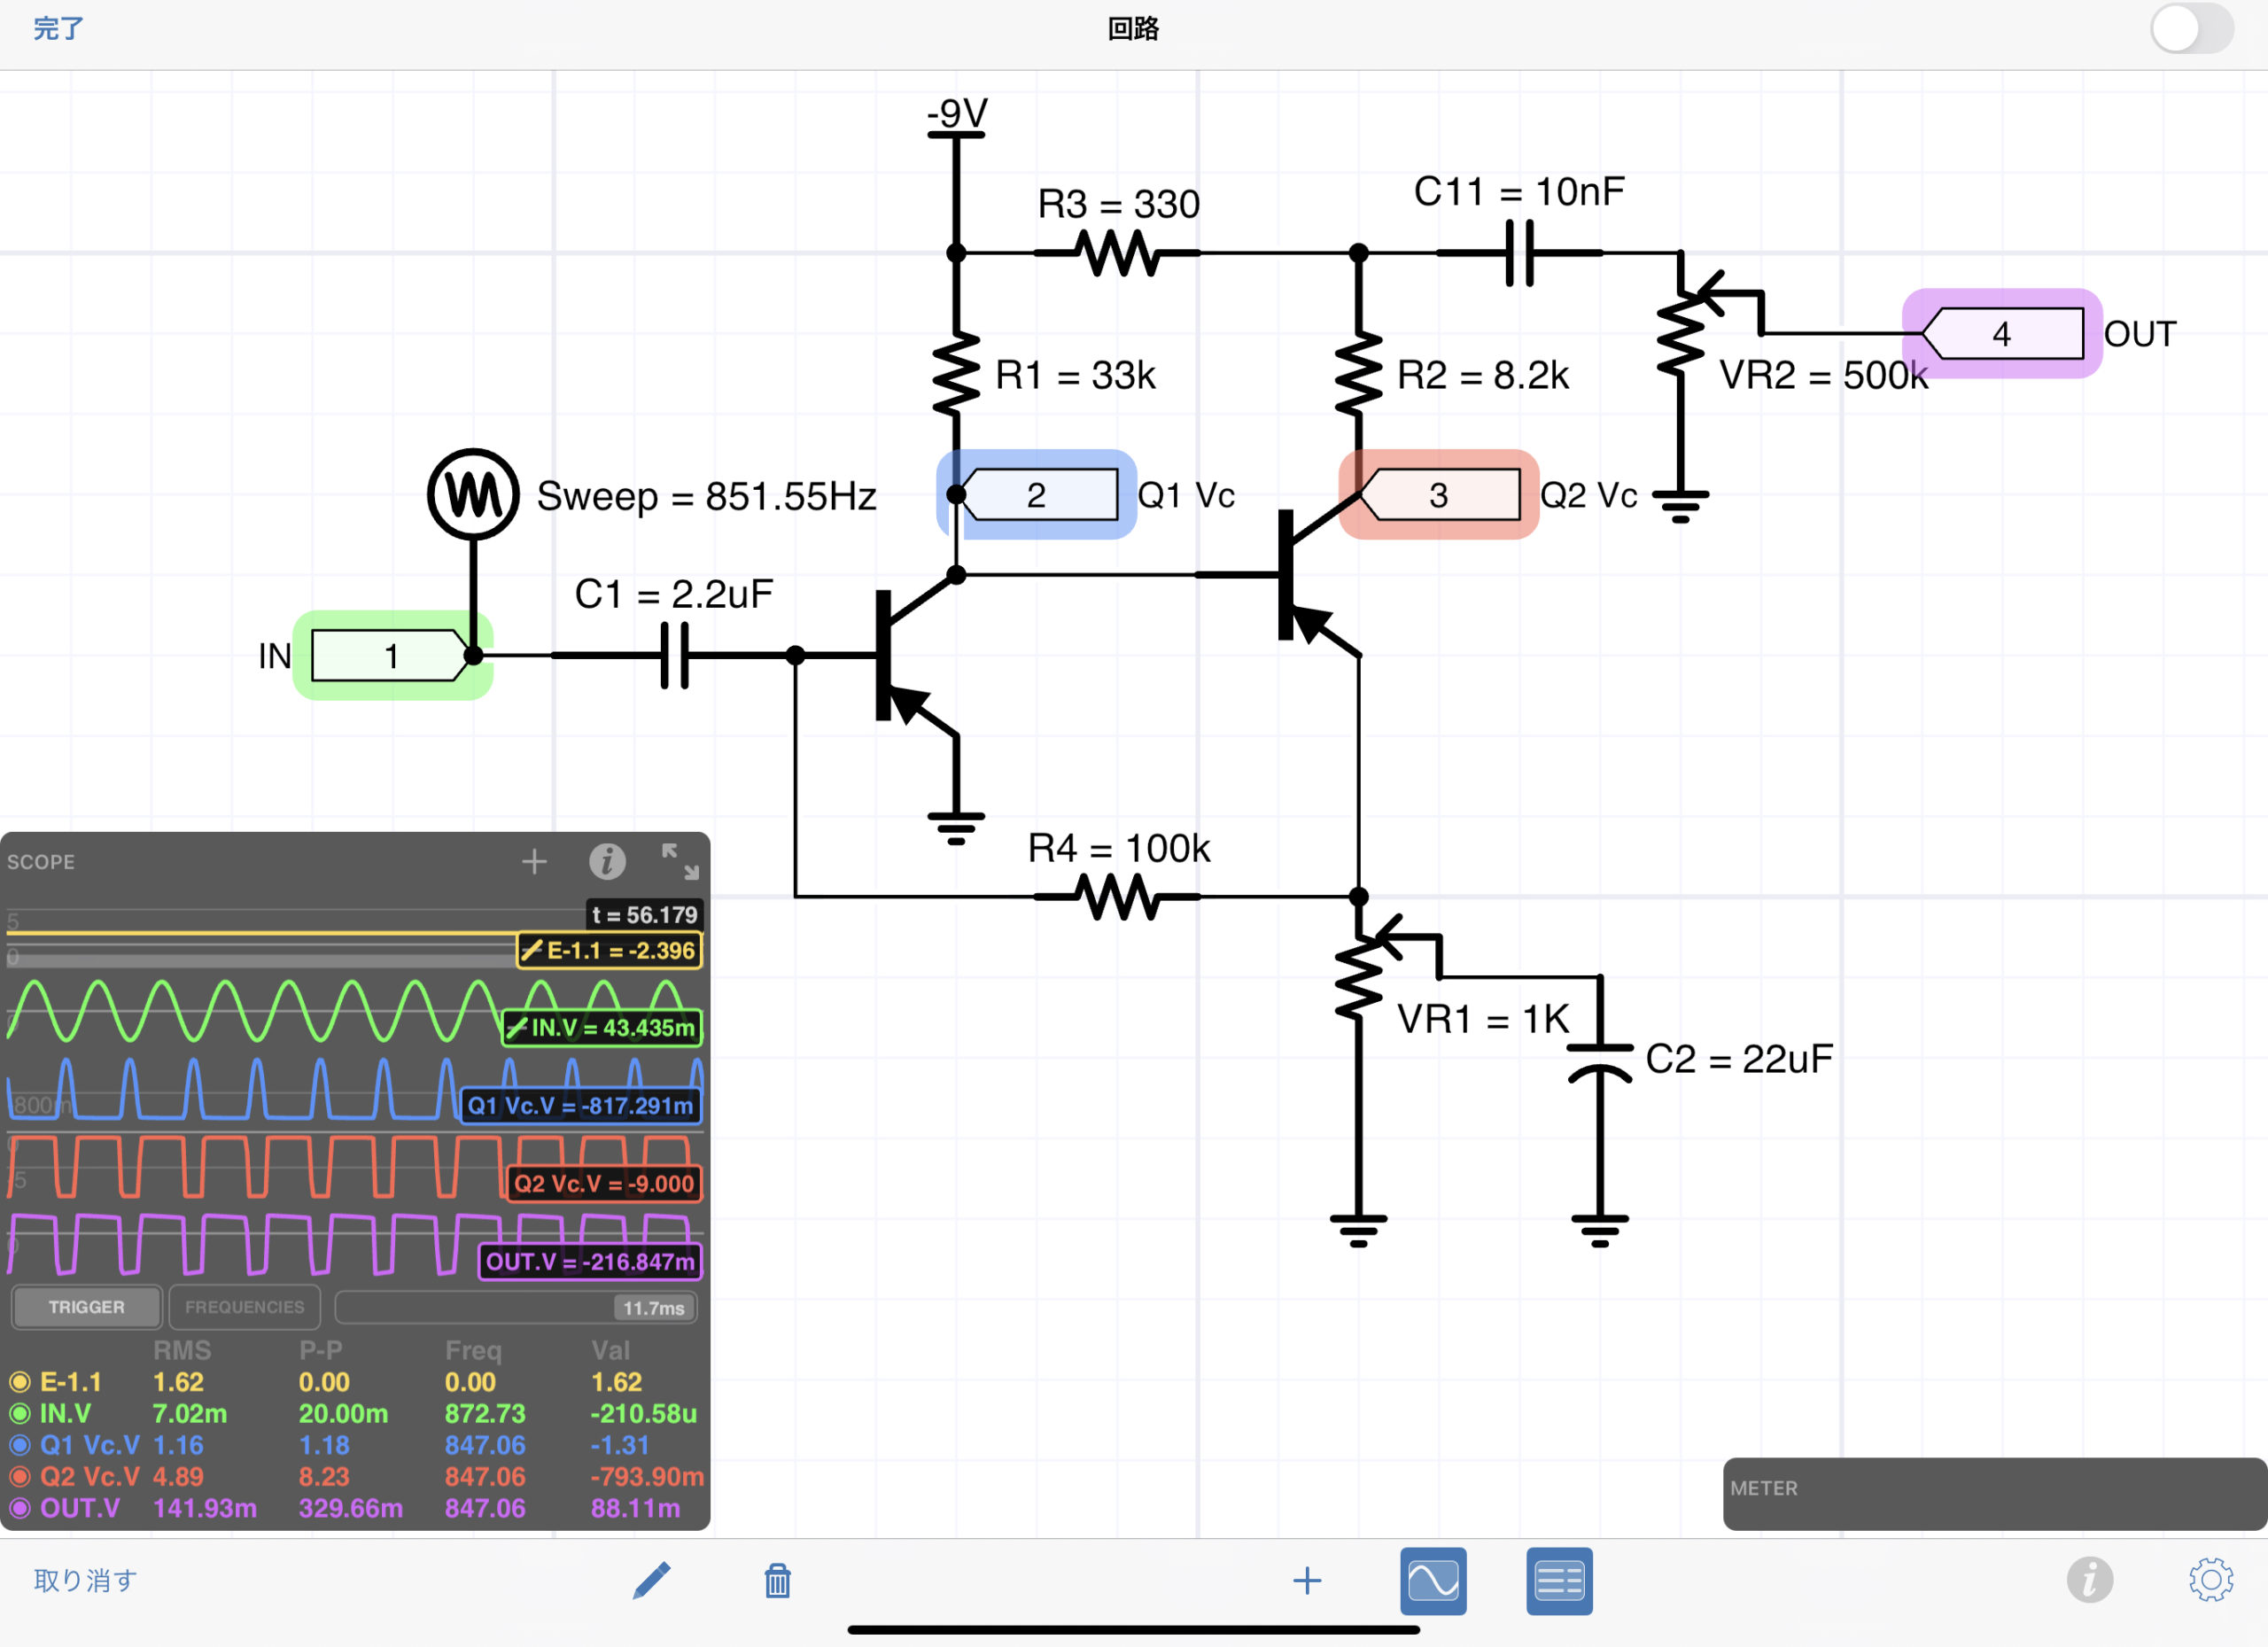Open the SCOPE panel info
Viewport: 2268px width, 1647px height.
click(x=608, y=861)
